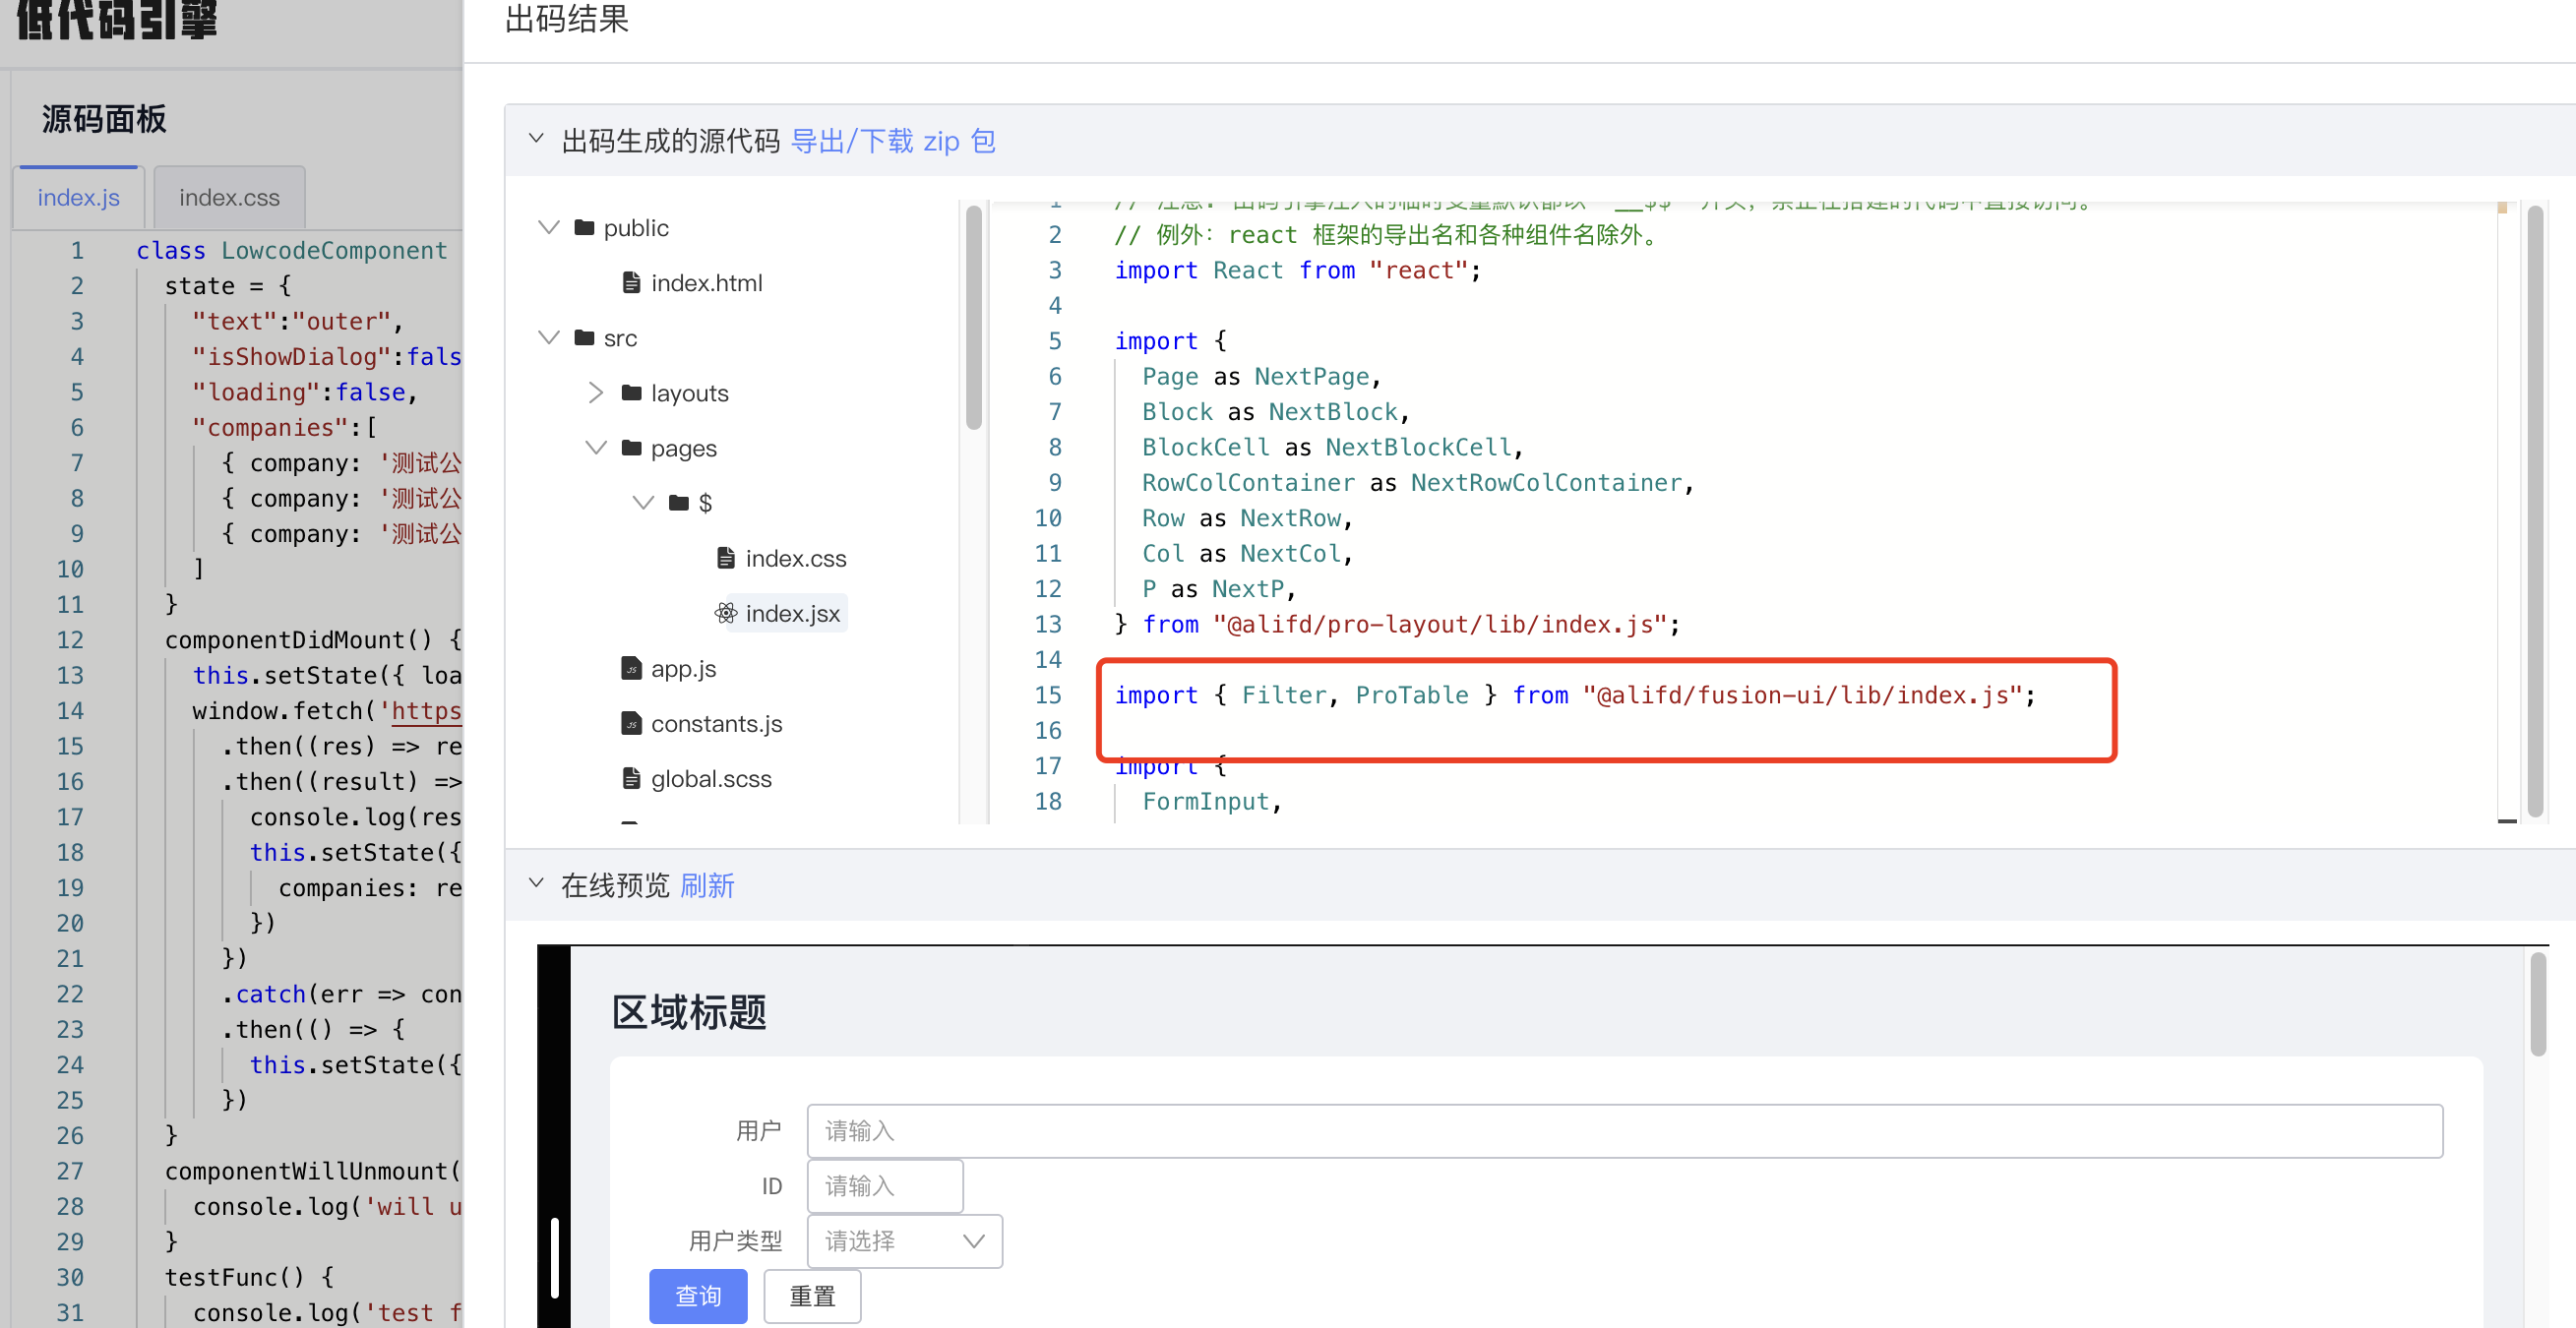This screenshot has height=1328, width=2576.
Task: Collapse the src folder tree
Action: (x=549, y=337)
